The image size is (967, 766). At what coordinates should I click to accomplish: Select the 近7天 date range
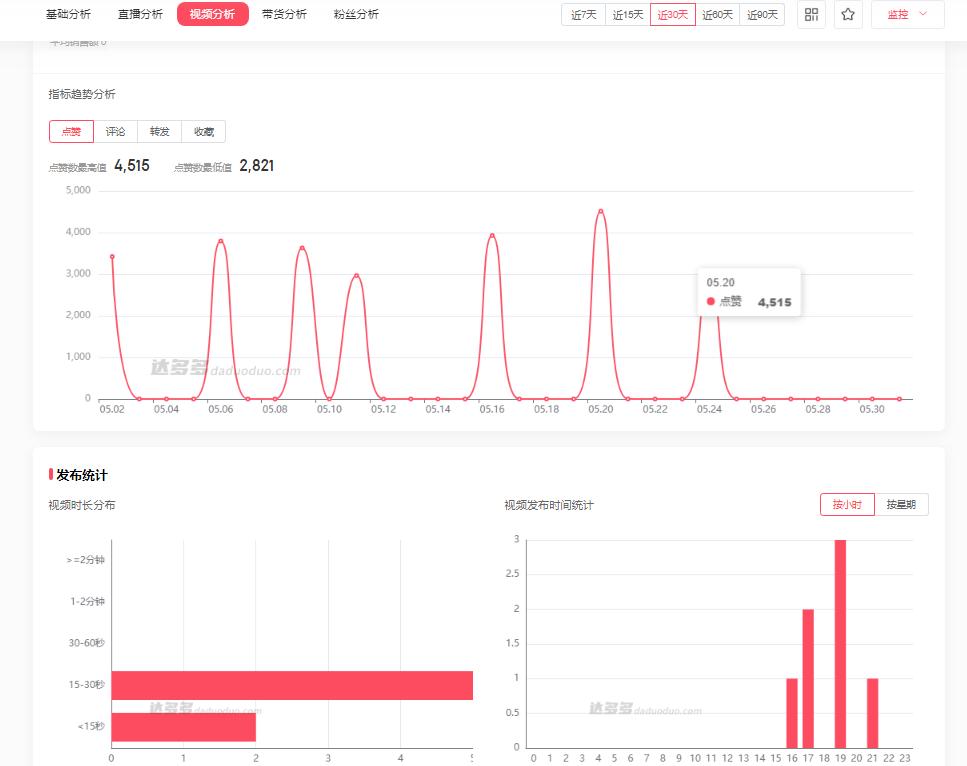(x=584, y=15)
